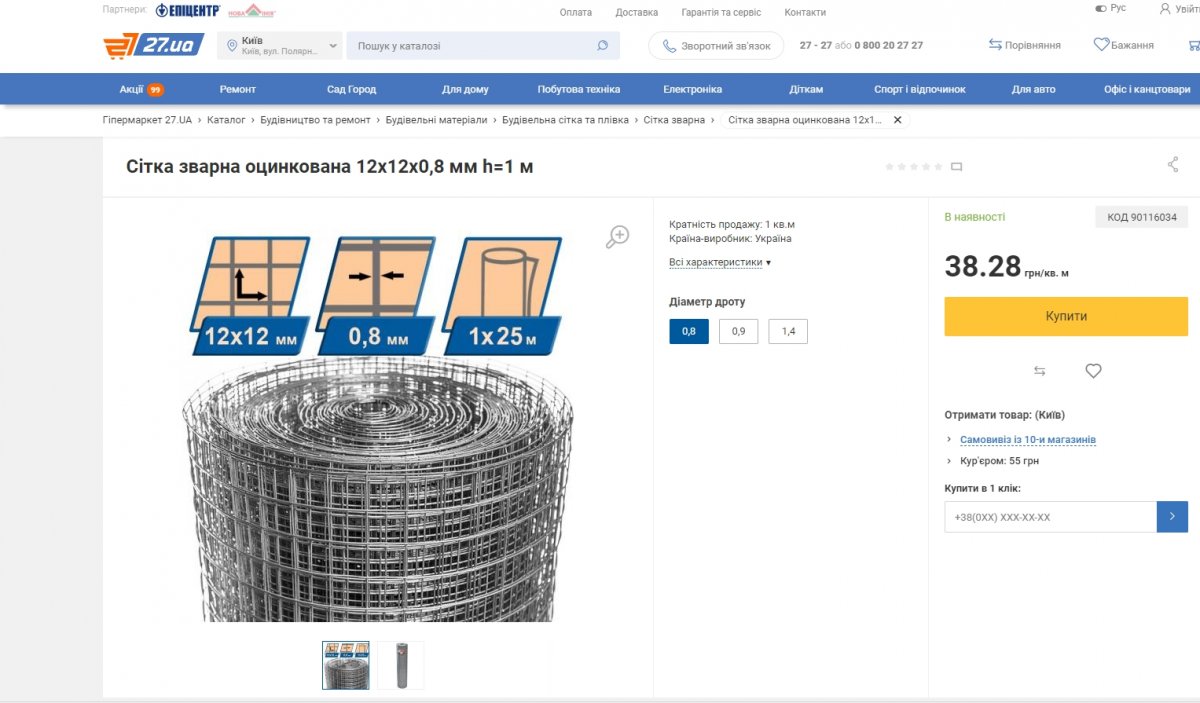Click the location pin icon for Kyiv
The image size is (1200, 703).
232,46
